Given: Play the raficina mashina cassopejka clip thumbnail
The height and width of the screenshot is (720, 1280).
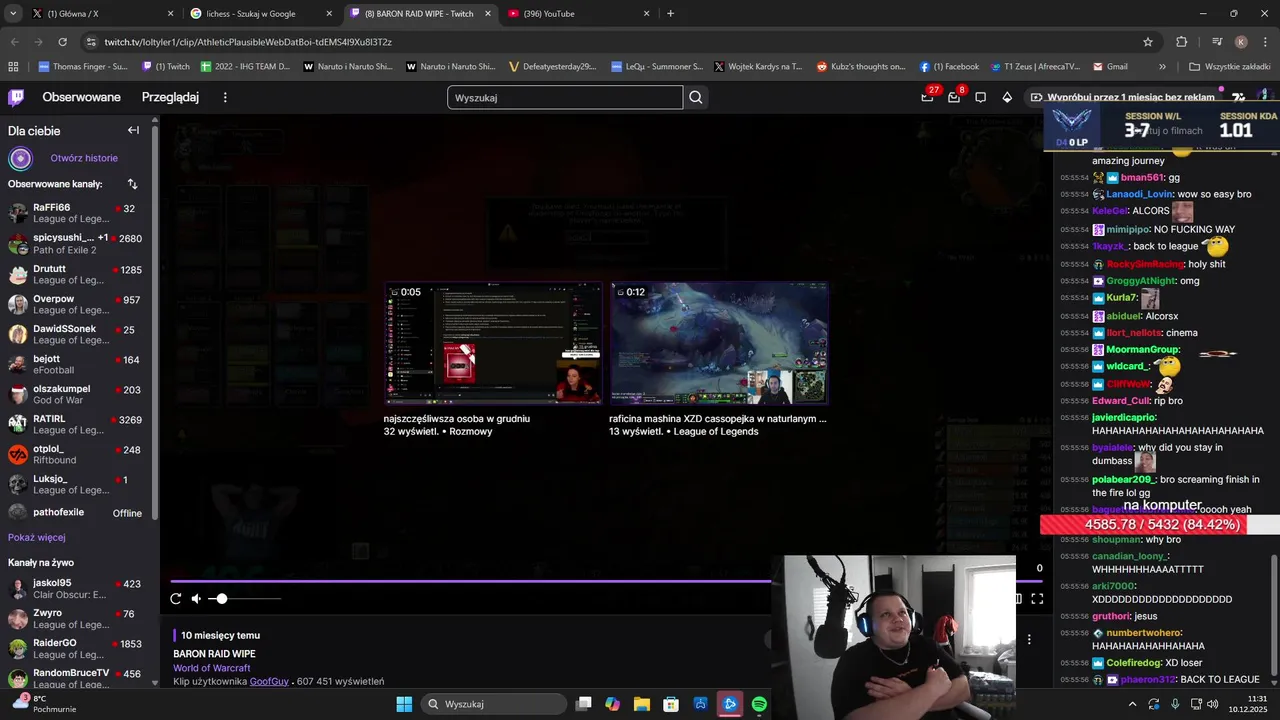Looking at the screenshot, I should pyautogui.click(x=719, y=343).
